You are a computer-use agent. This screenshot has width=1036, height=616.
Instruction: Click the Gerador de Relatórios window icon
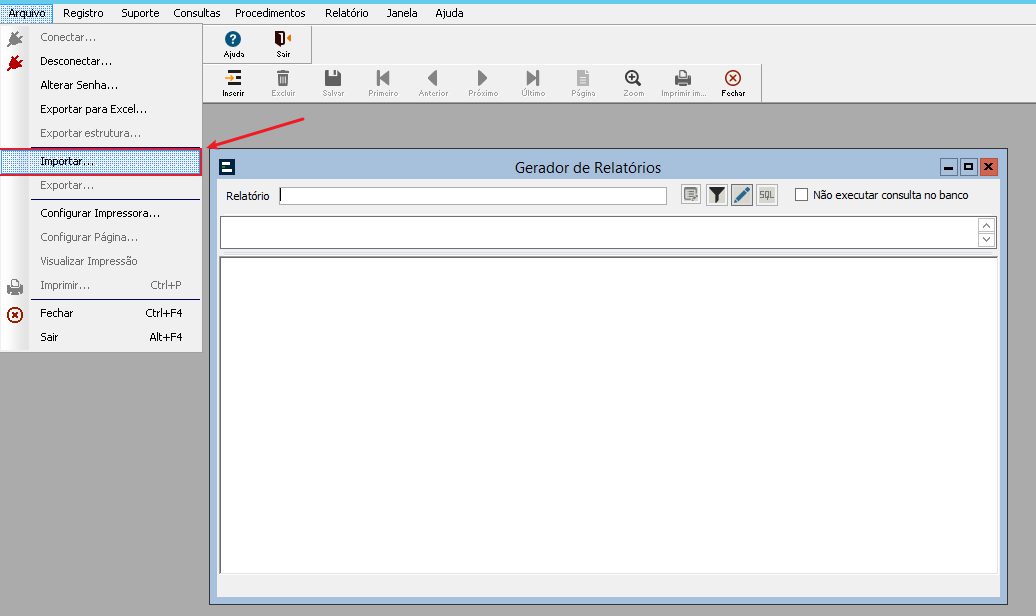coord(227,167)
